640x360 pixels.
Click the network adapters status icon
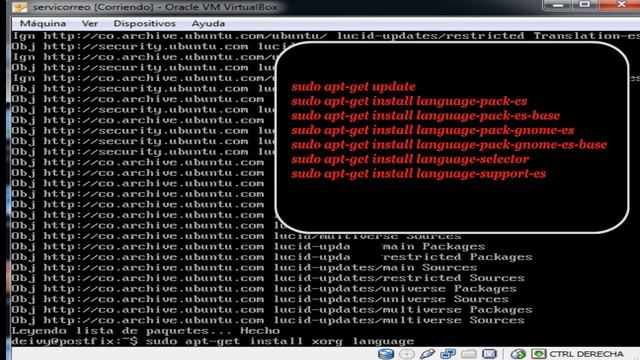(448, 354)
